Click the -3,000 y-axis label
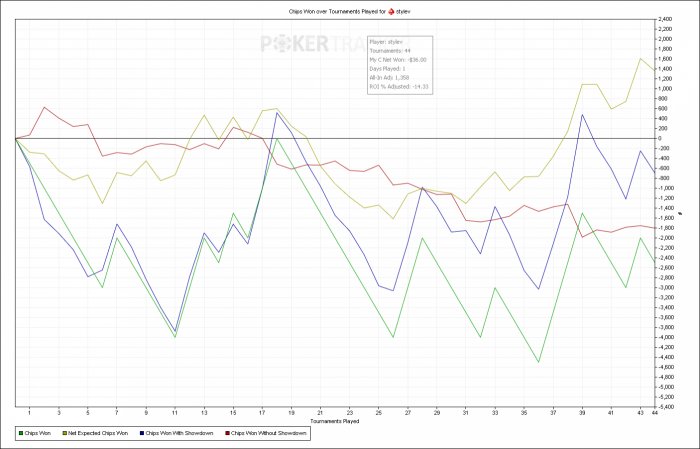Viewport: 700px width, 449px height. [x=666, y=288]
